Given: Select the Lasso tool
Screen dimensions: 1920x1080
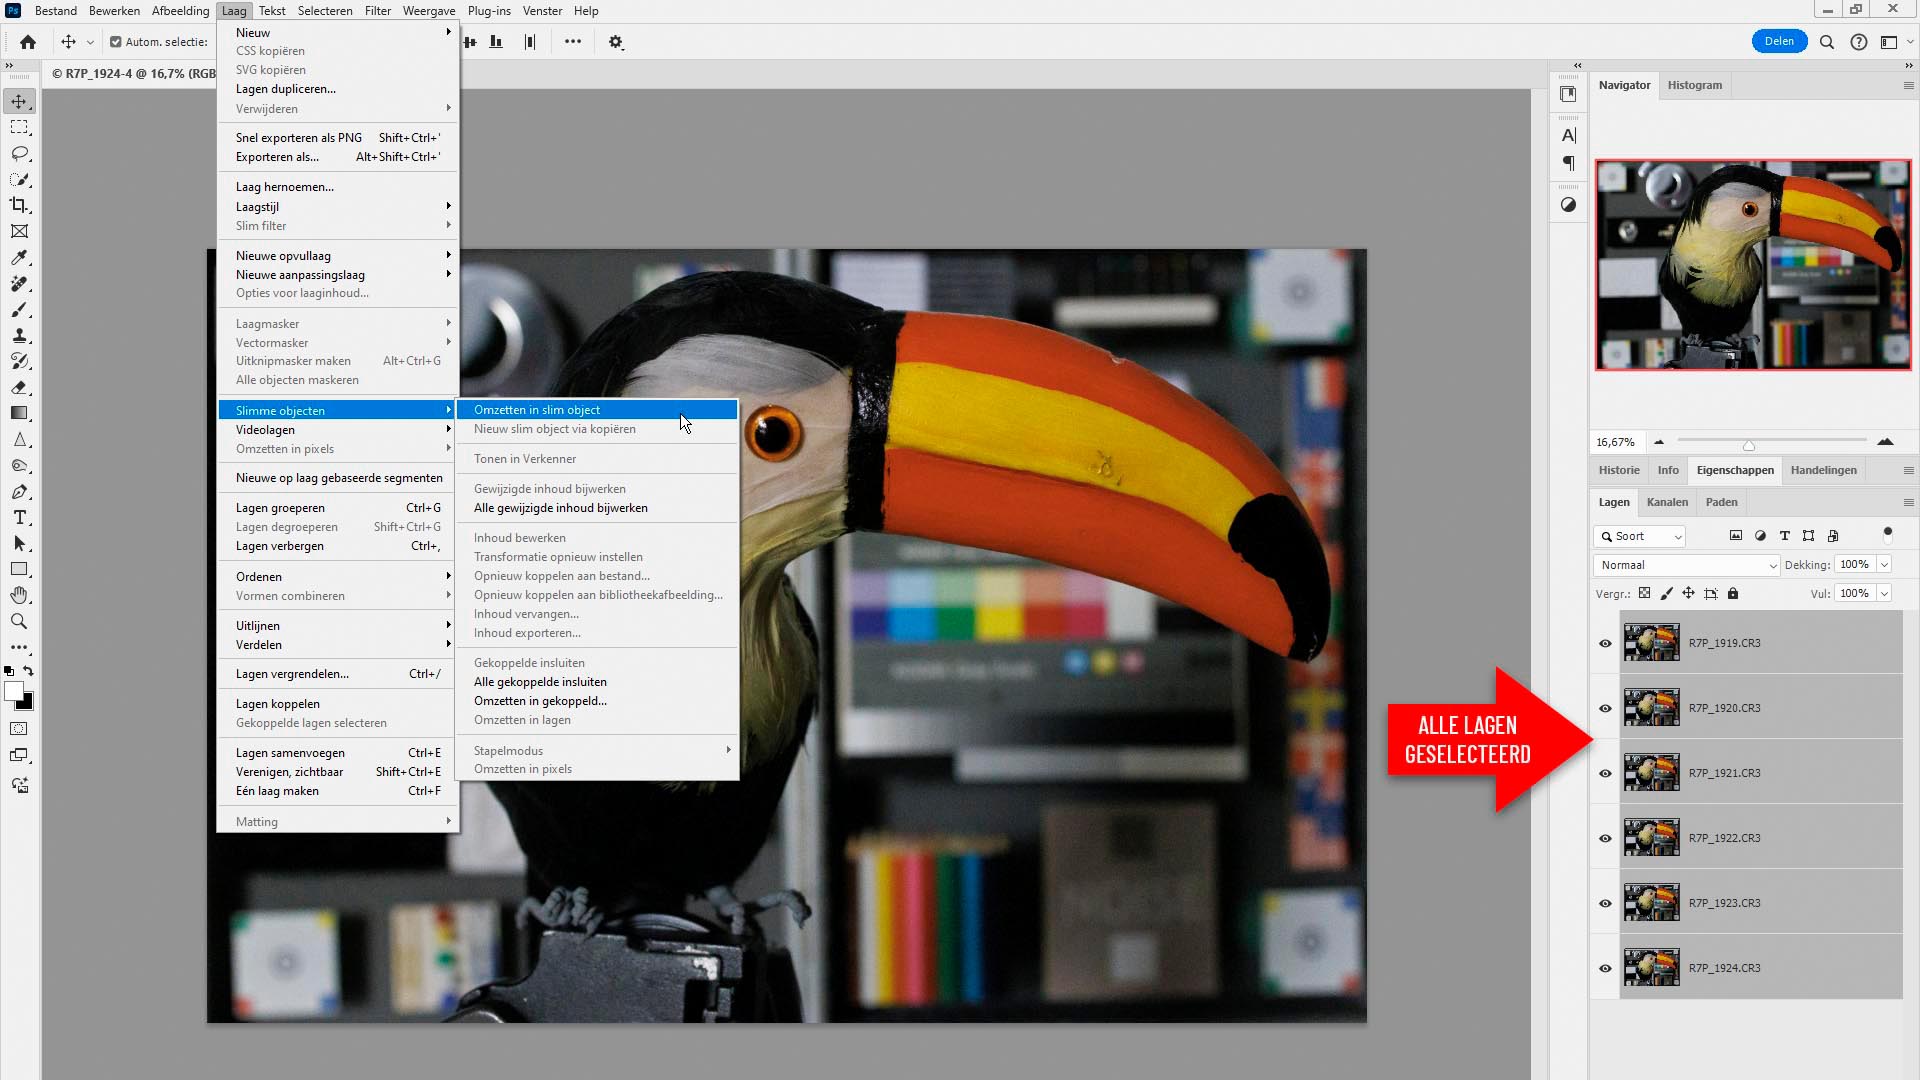Looking at the screenshot, I should (x=19, y=153).
